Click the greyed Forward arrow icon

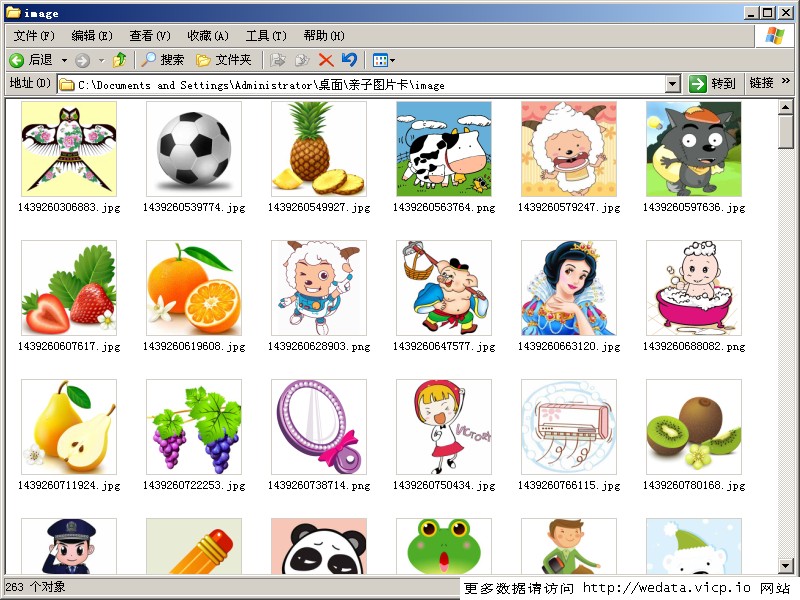coord(82,61)
